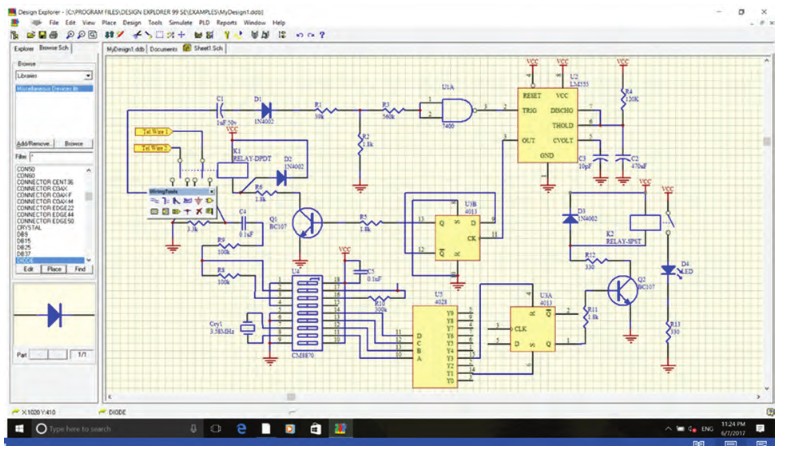Click the Help question mark icon

pos(322,35)
